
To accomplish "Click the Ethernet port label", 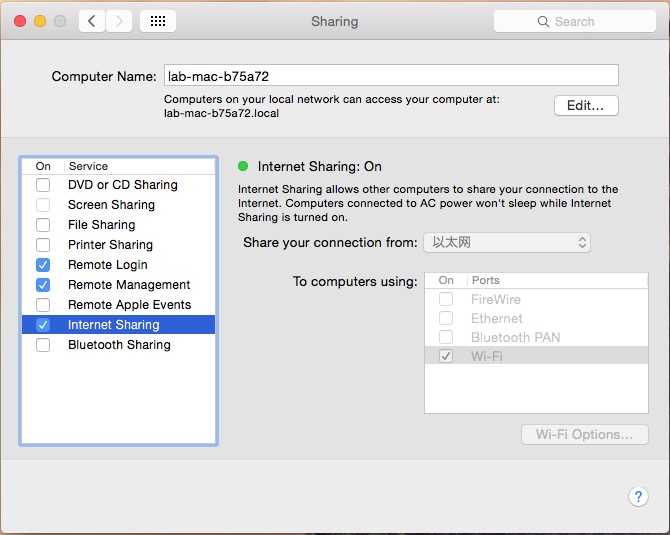I will pyautogui.click(x=497, y=318).
